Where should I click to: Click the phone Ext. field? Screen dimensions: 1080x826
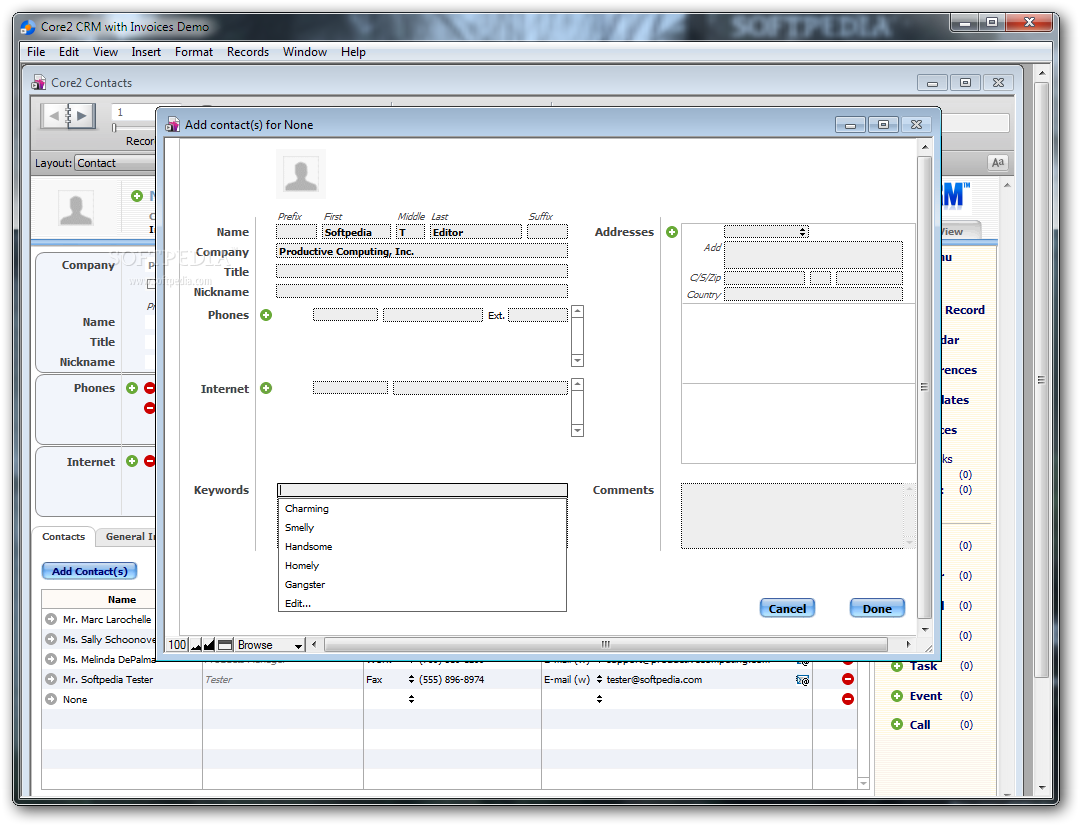coord(538,315)
